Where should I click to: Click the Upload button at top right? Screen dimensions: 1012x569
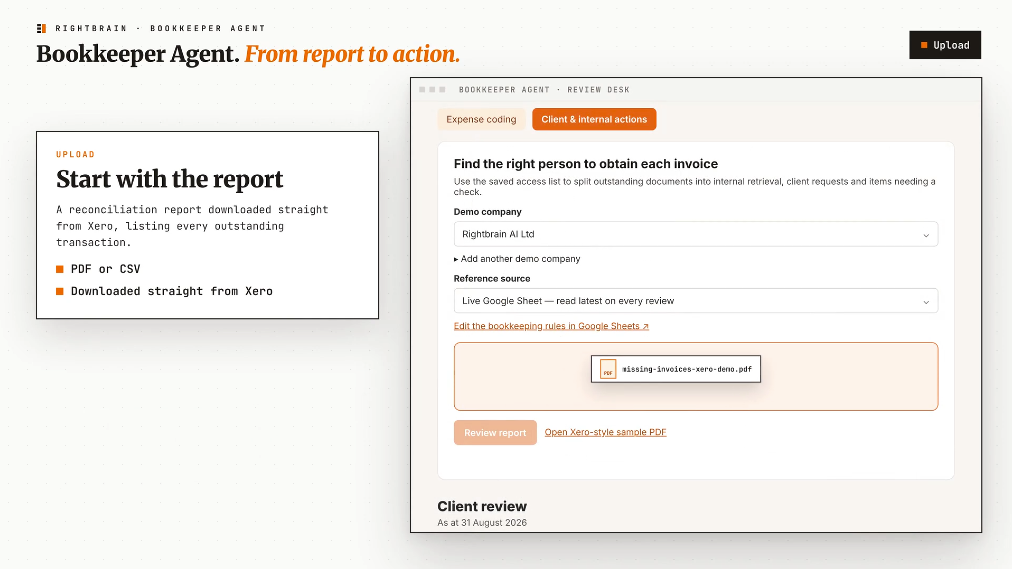point(945,45)
